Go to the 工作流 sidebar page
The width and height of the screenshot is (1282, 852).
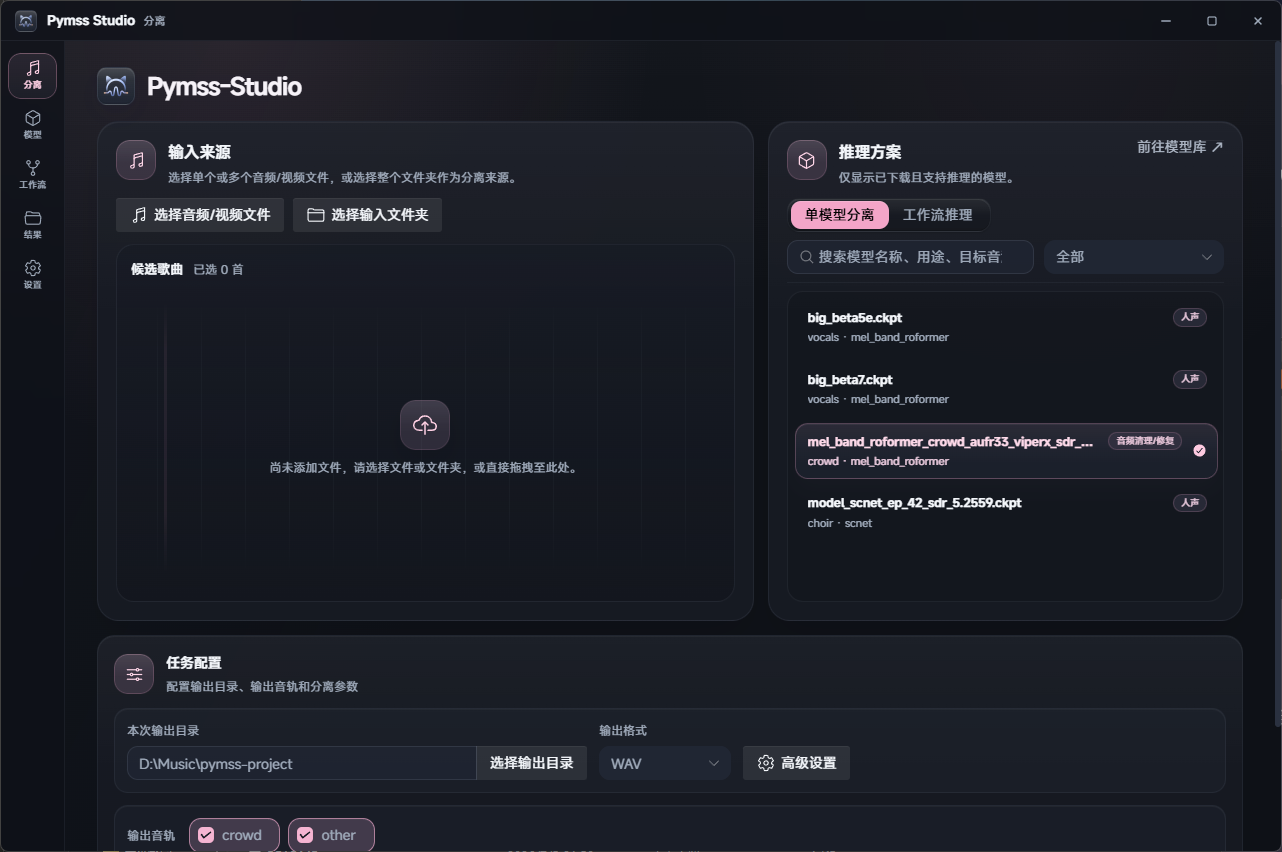[x=33, y=176]
